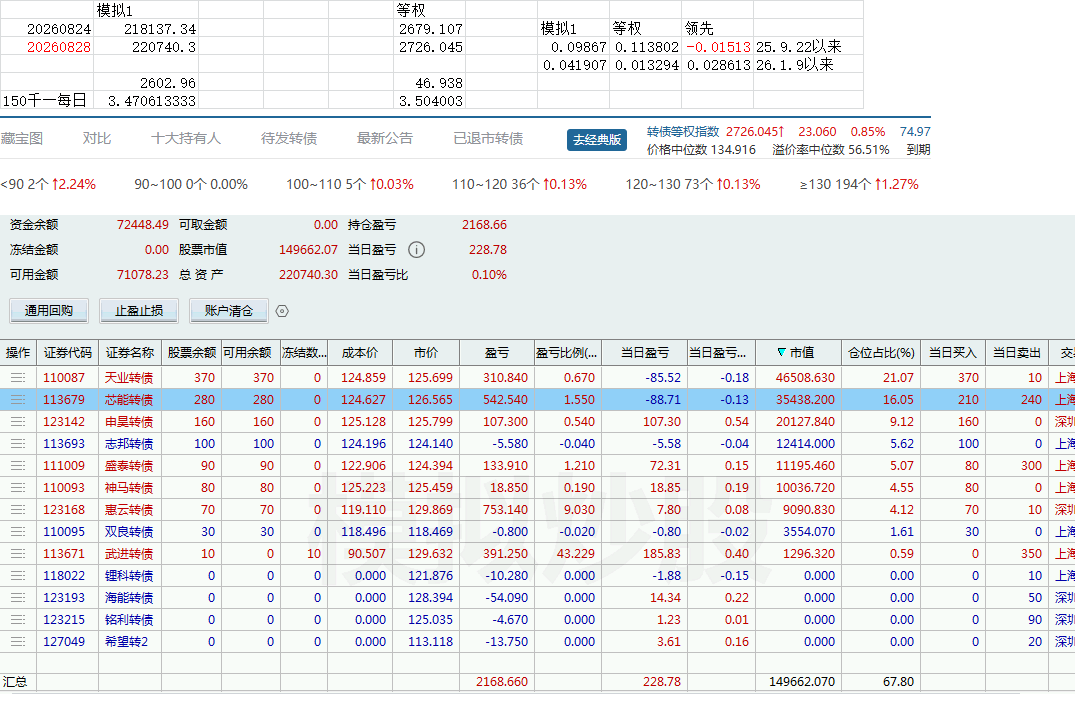
Task: Sort the table by 盈亏 column header
Action: (x=496, y=353)
